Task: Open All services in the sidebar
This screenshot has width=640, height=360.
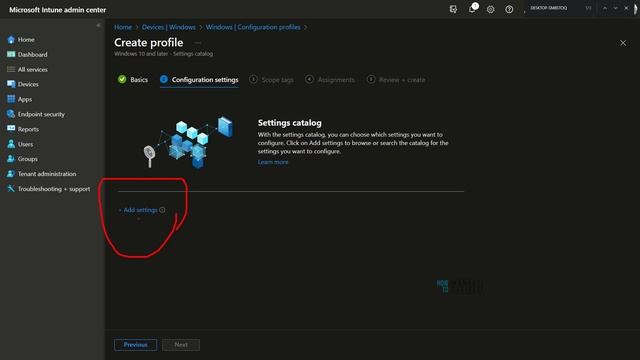Action: [33, 69]
